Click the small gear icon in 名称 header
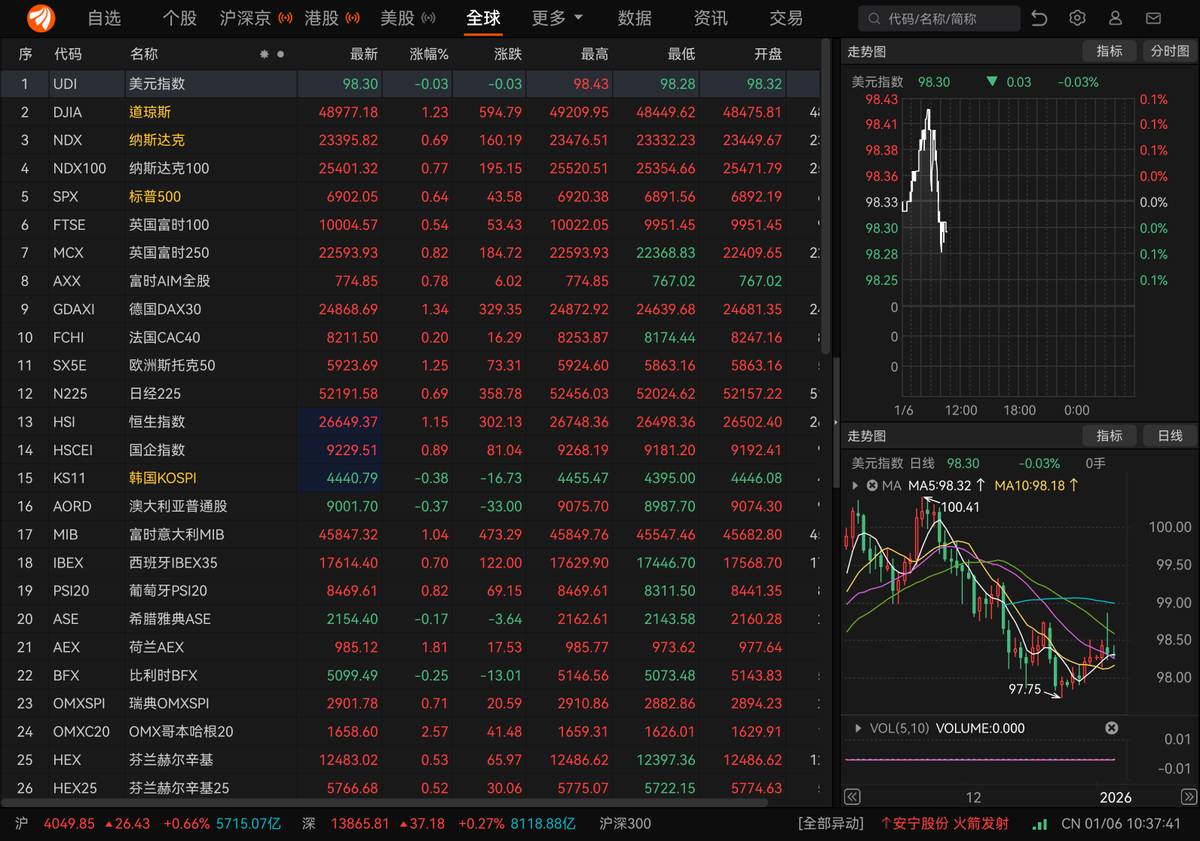 264,54
